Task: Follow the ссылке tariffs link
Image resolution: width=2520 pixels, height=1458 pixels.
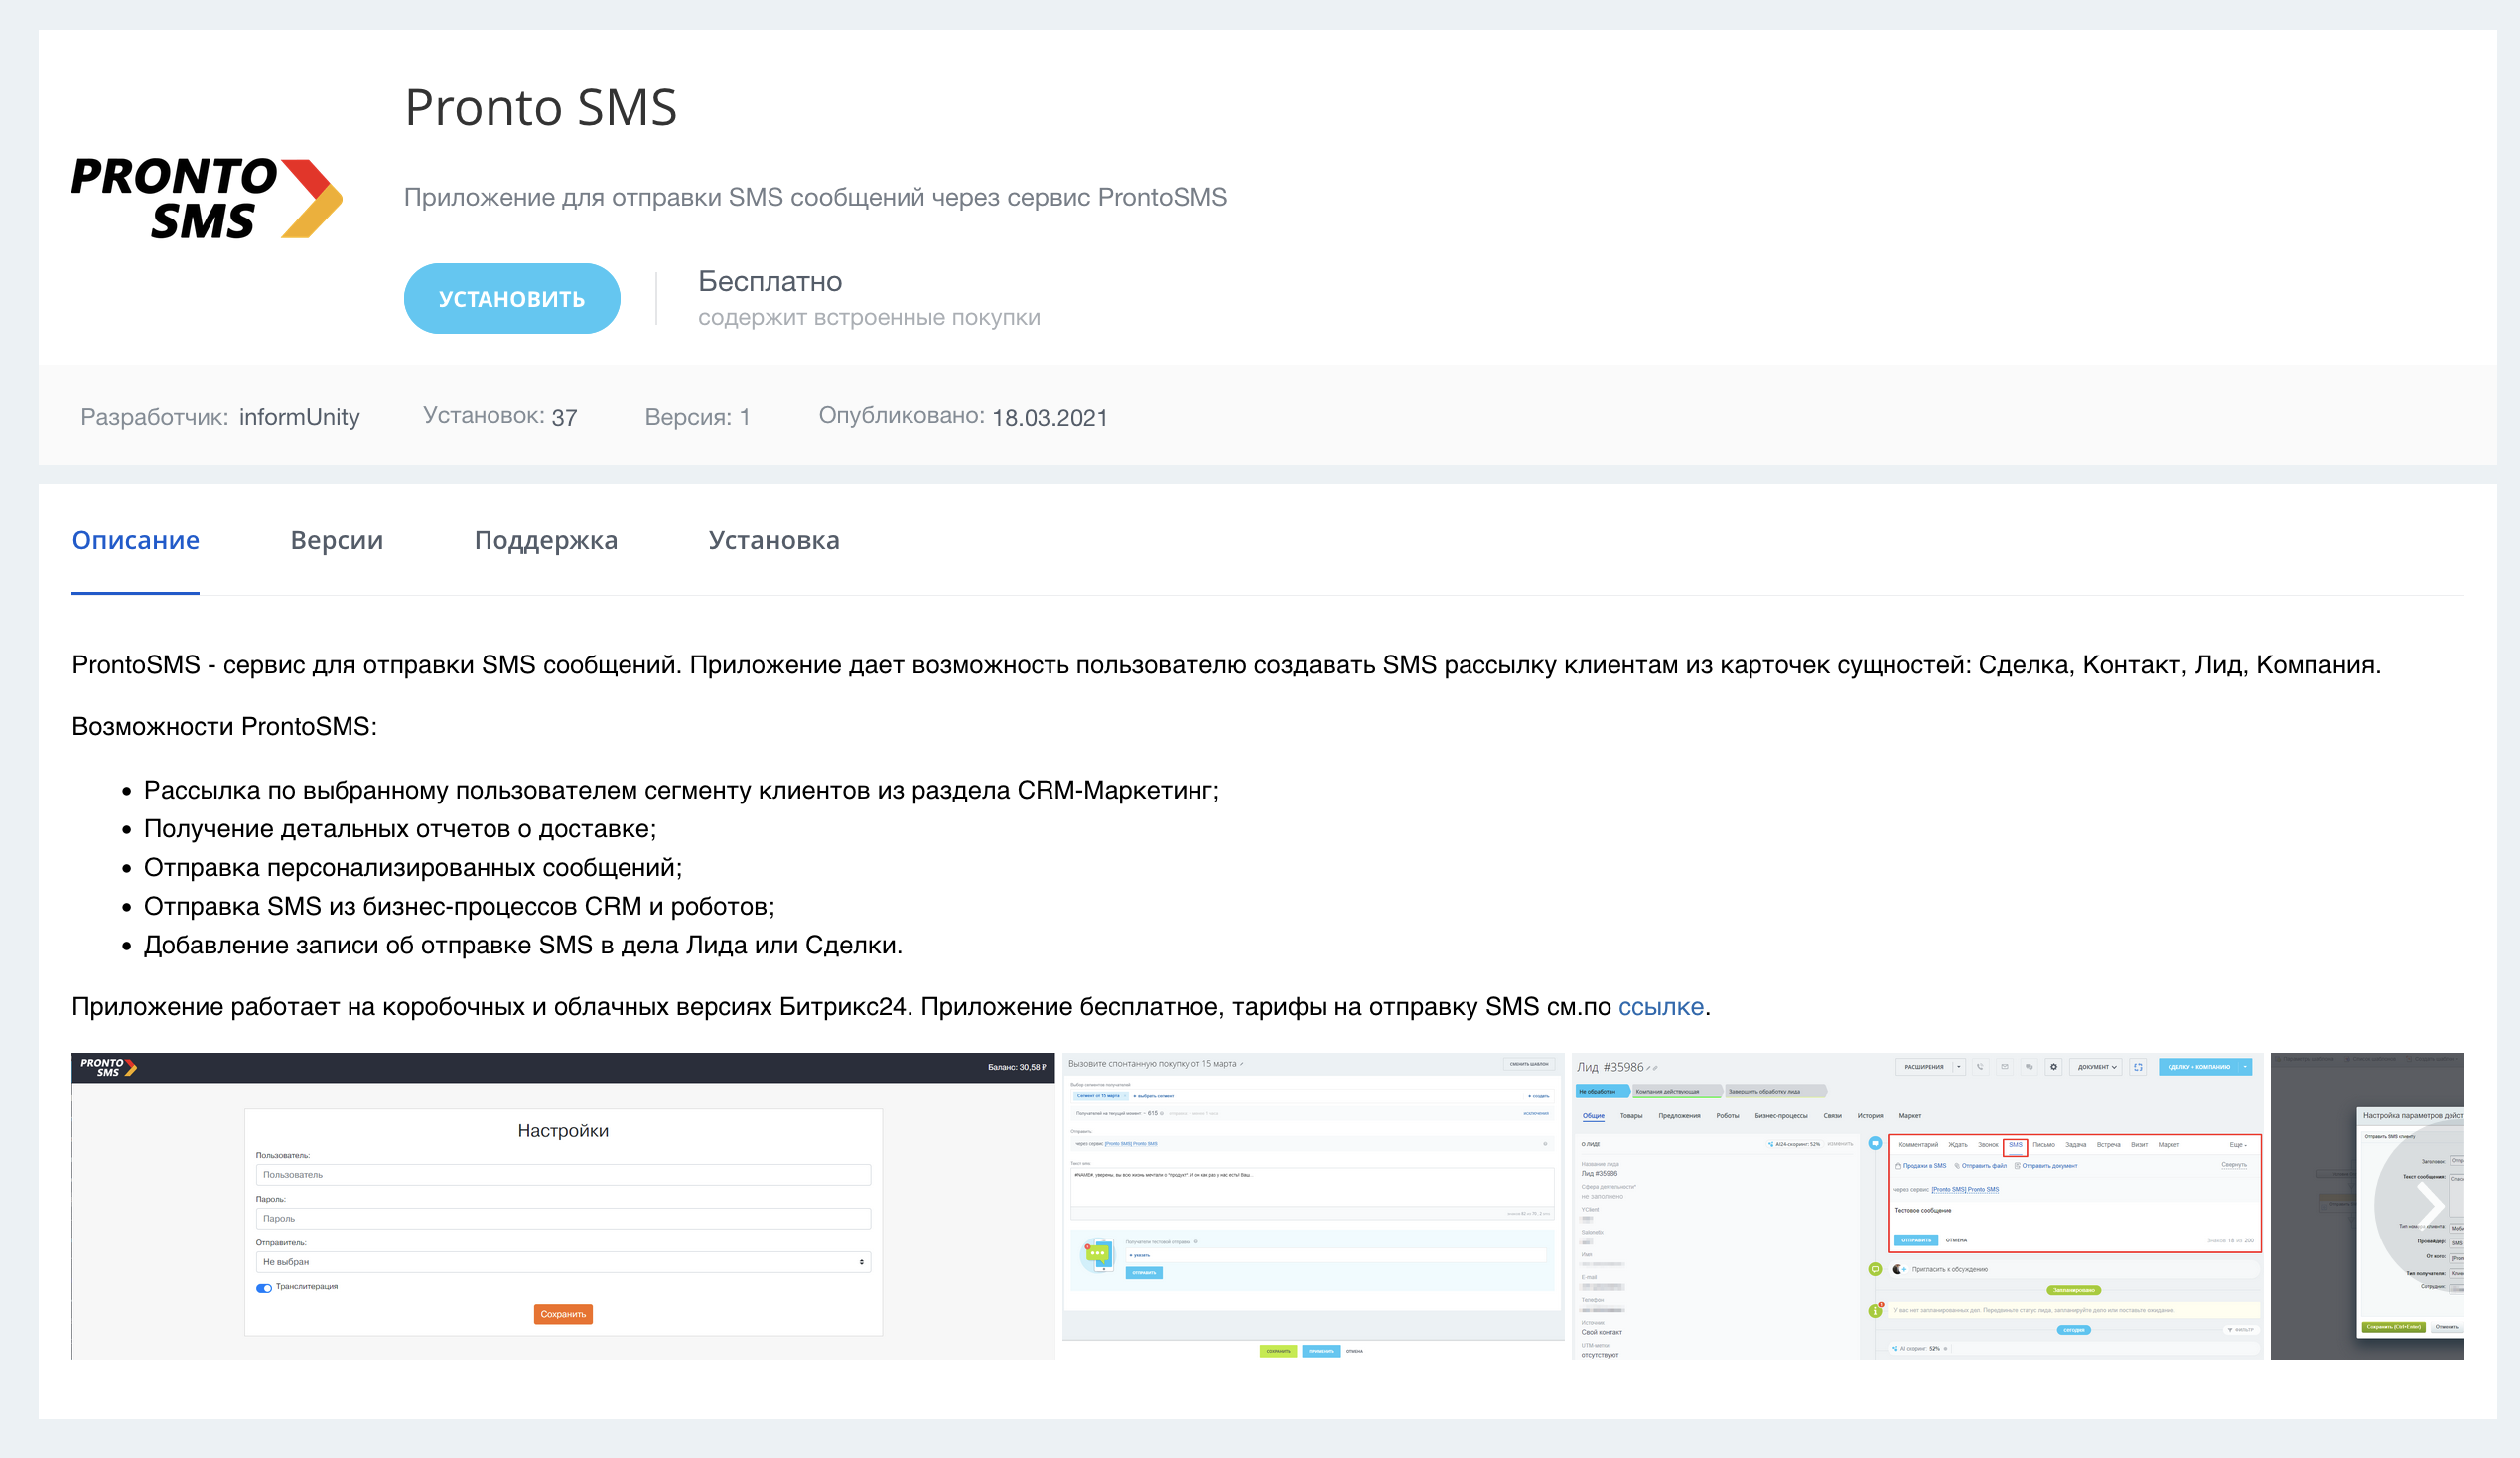Action: pos(1660,1006)
